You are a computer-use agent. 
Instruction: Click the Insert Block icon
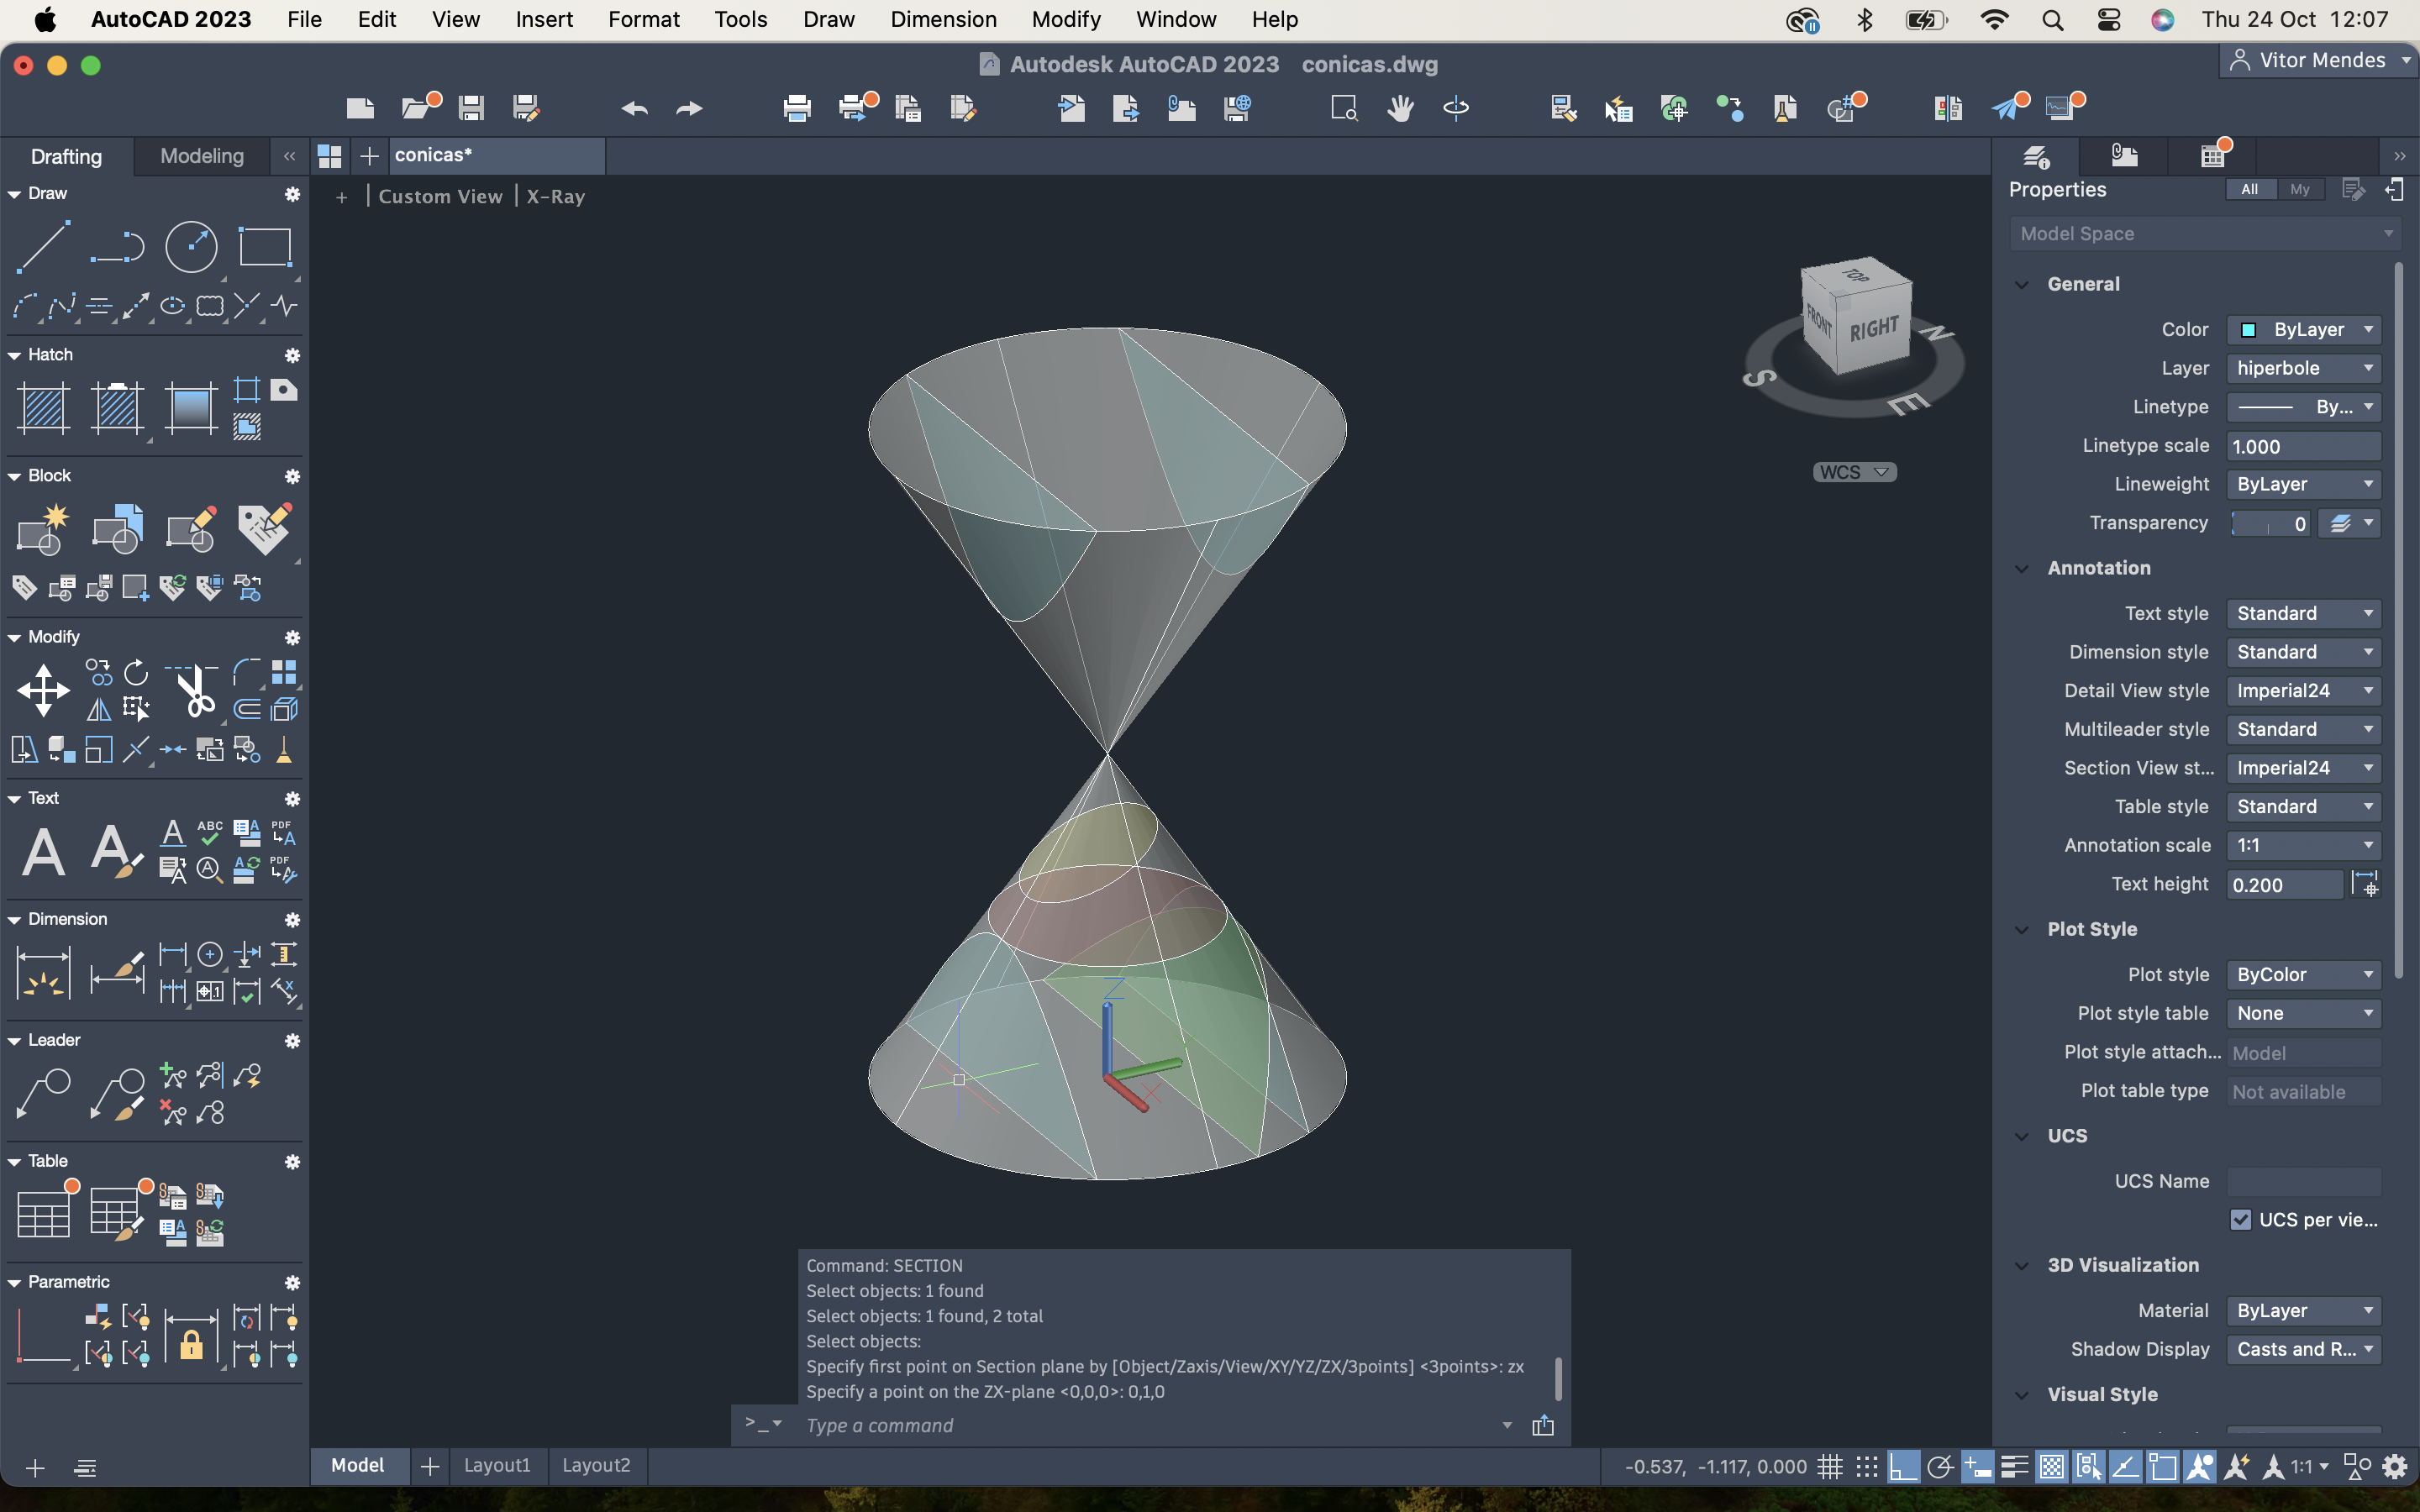(117, 528)
